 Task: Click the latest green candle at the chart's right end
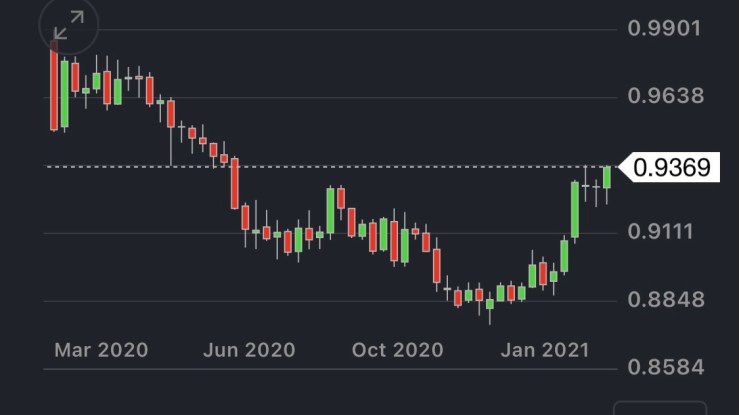tap(606, 177)
